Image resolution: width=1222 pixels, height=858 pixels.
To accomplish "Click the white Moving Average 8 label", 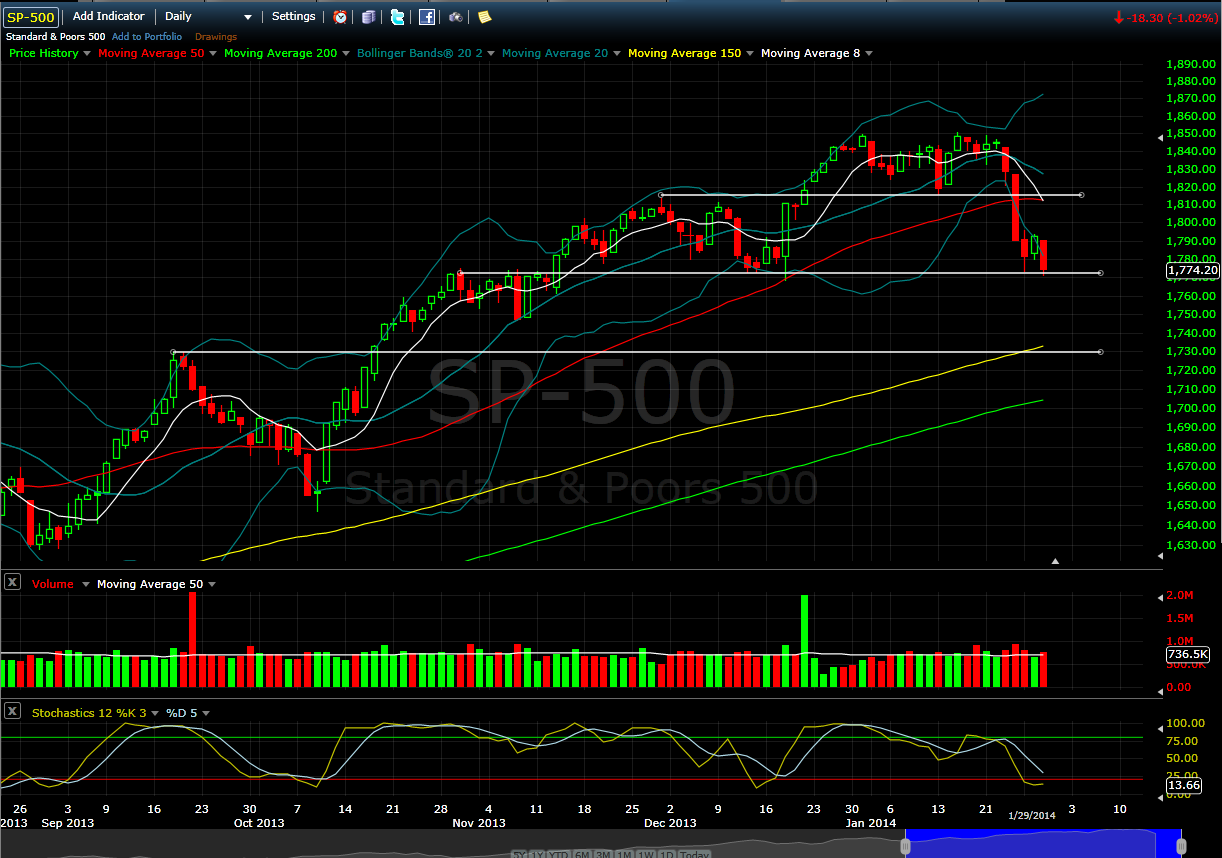I will pos(811,53).
